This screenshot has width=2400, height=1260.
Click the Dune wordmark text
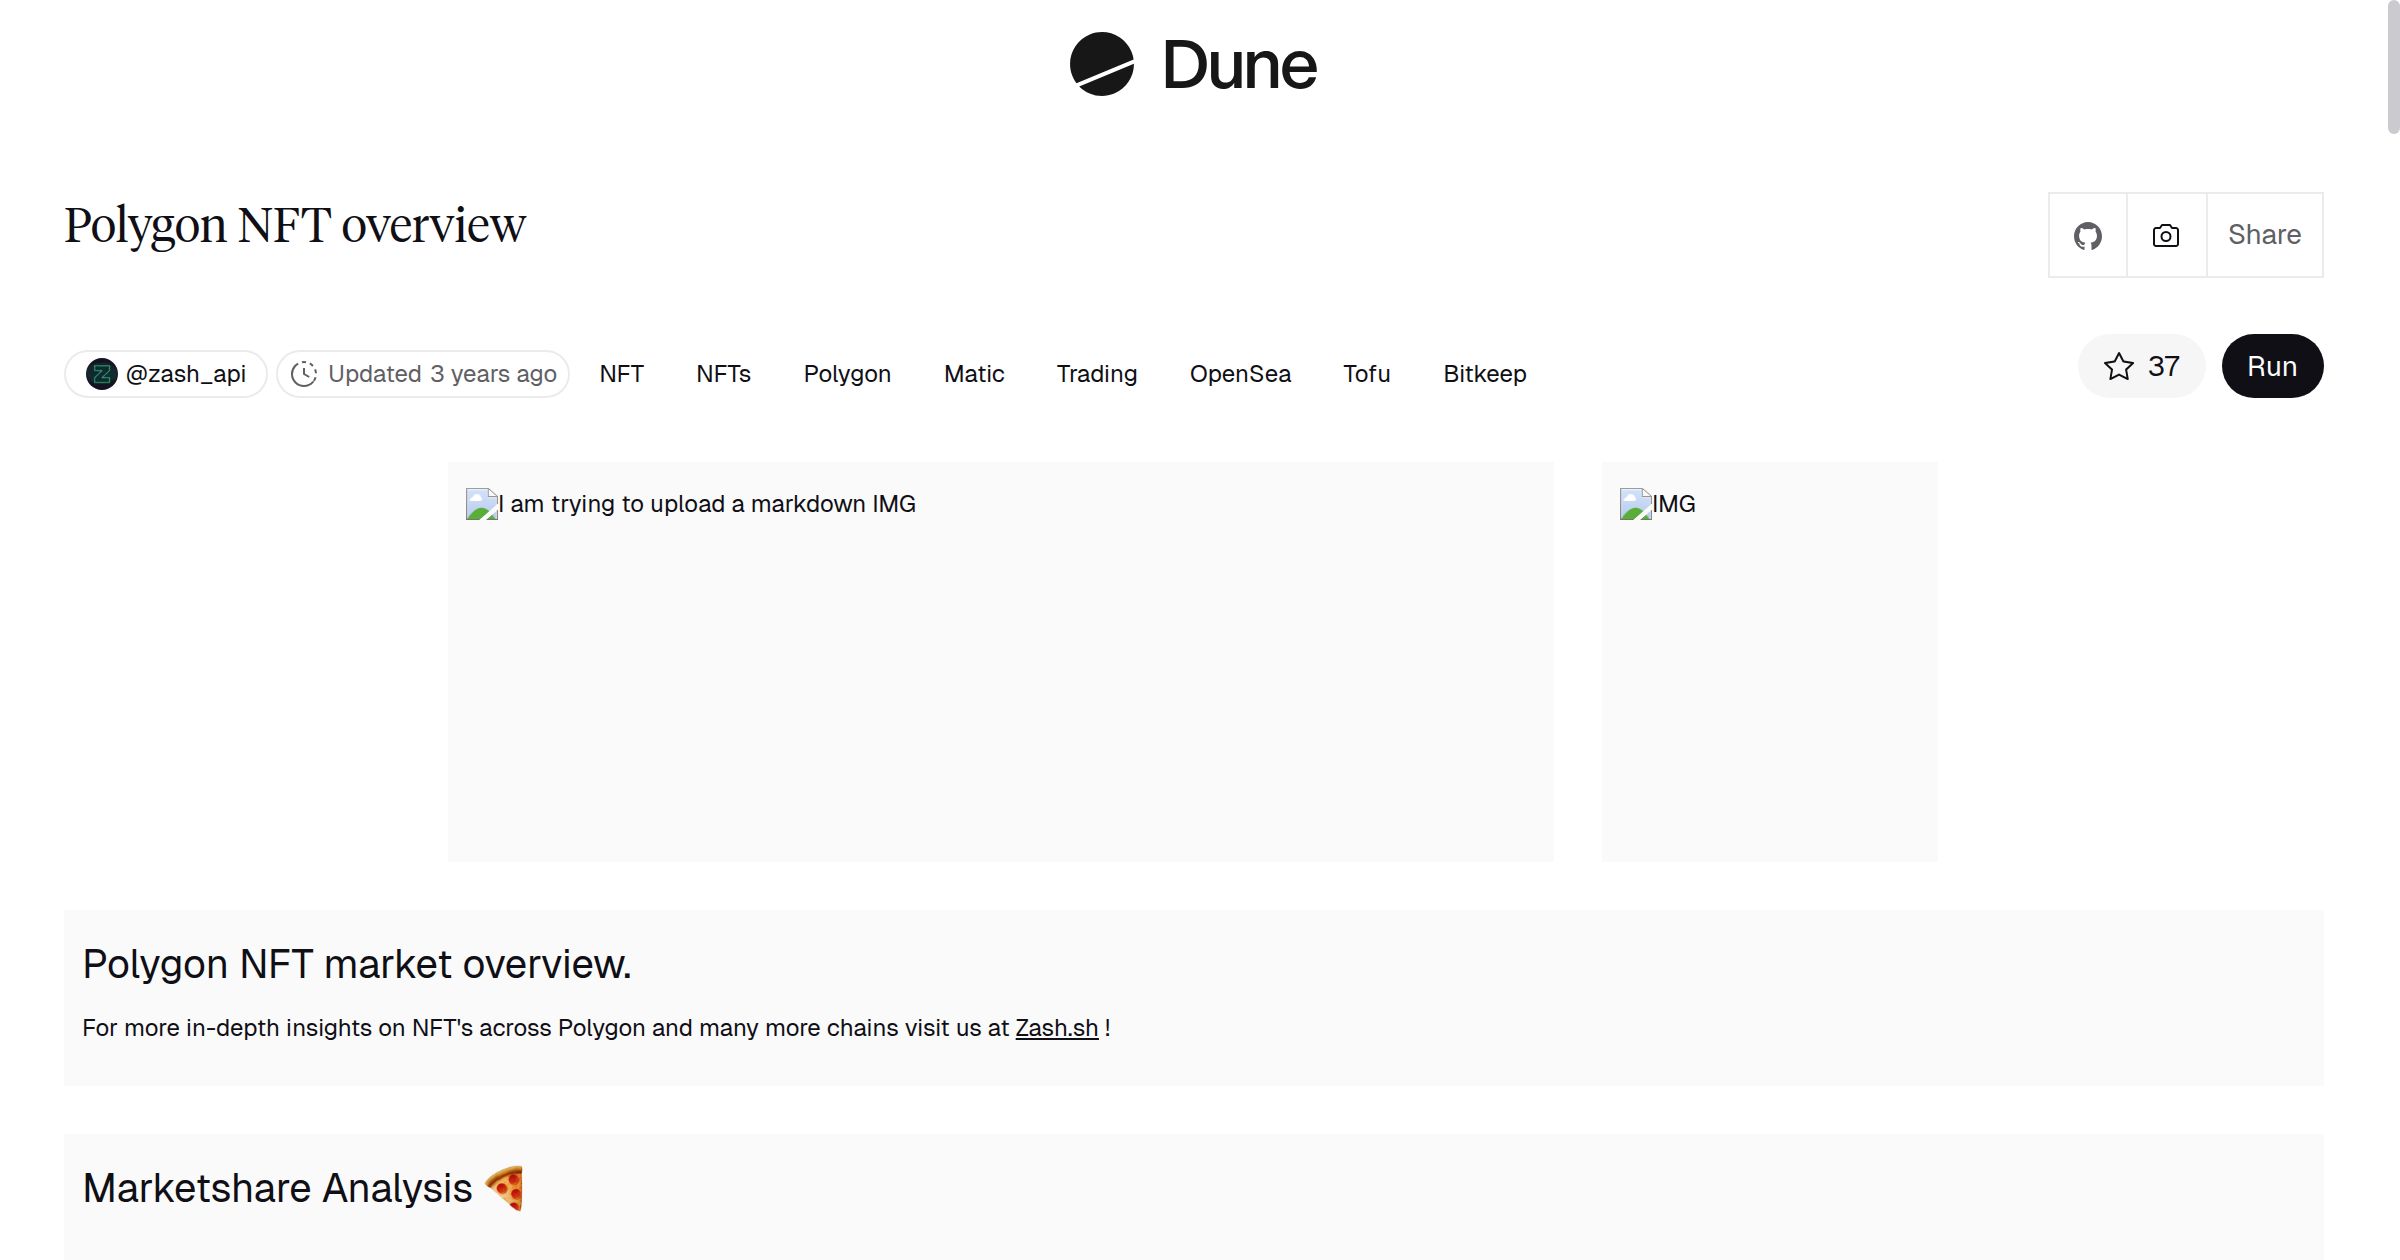[x=1239, y=66]
